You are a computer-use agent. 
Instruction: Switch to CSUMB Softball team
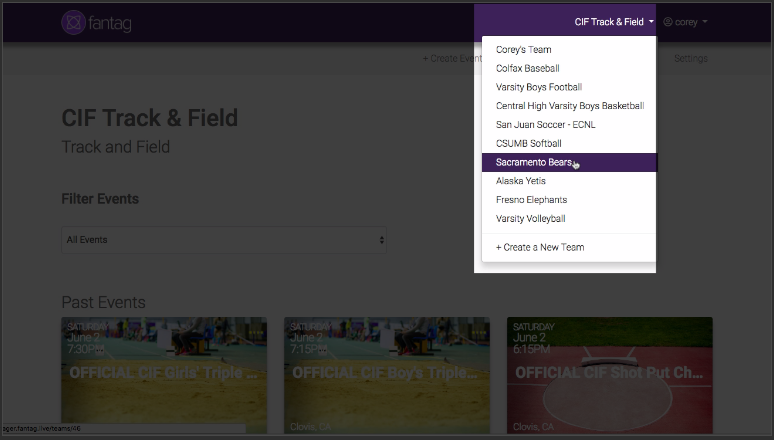[x=569, y=143]
